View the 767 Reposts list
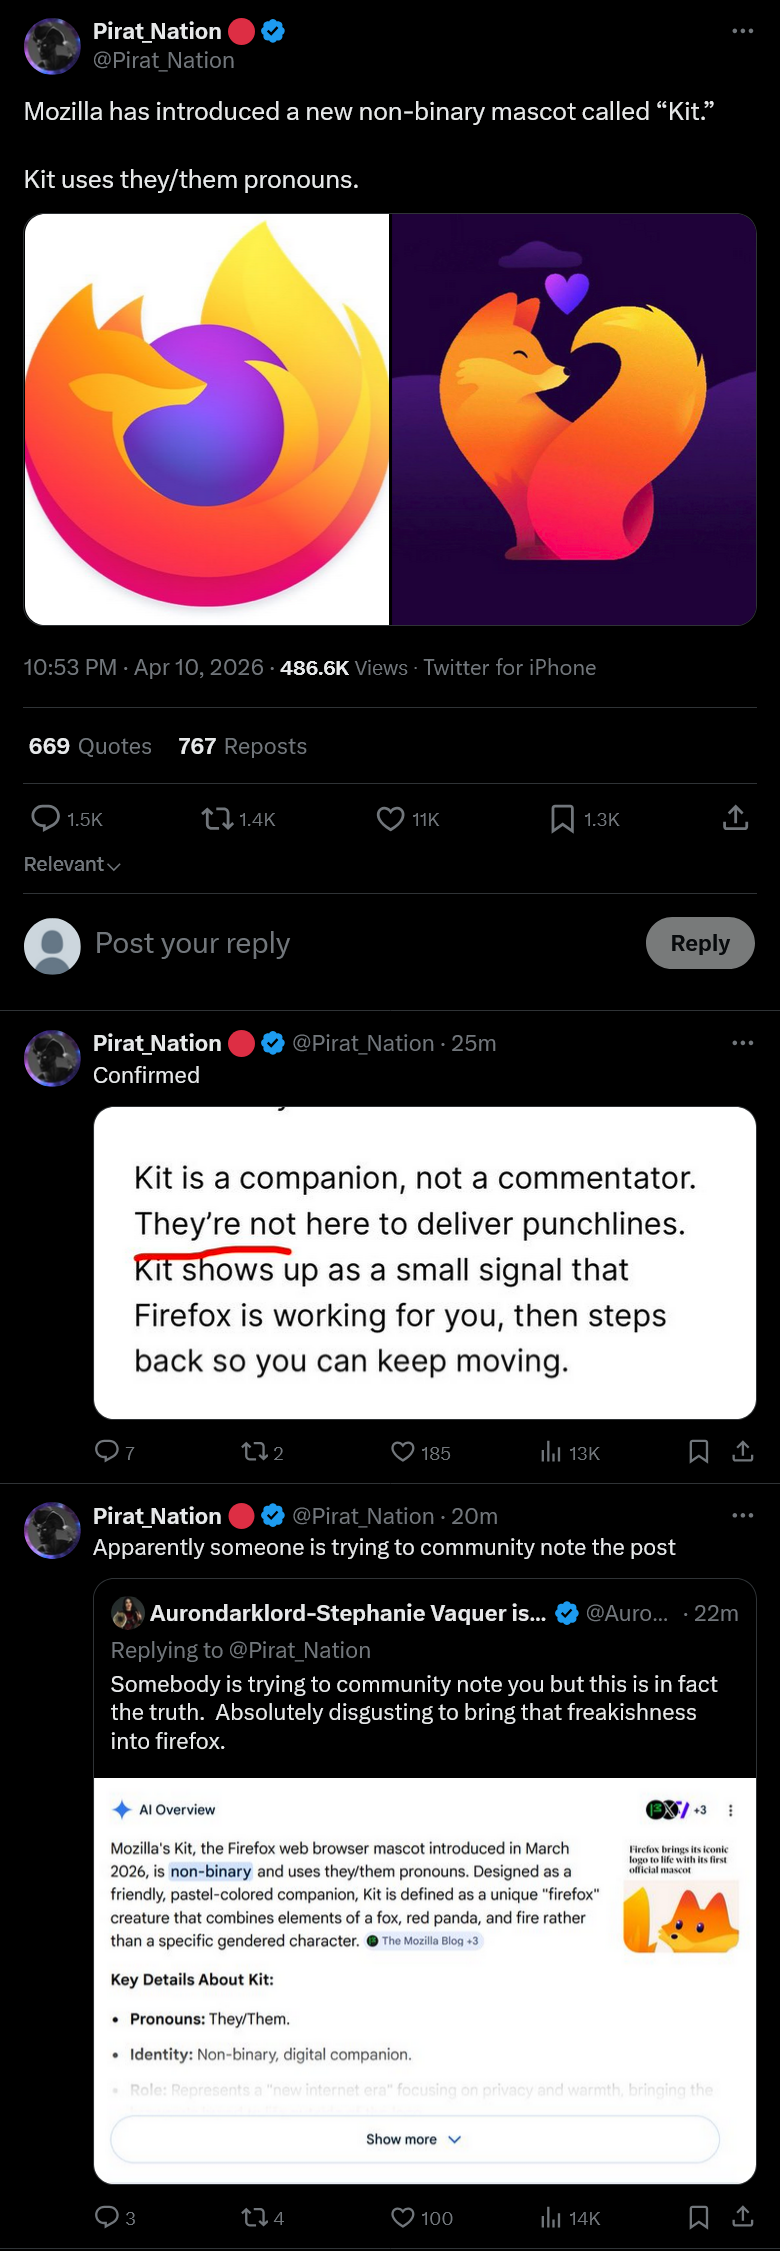The image size is (780, 2252). click(242, 746)
